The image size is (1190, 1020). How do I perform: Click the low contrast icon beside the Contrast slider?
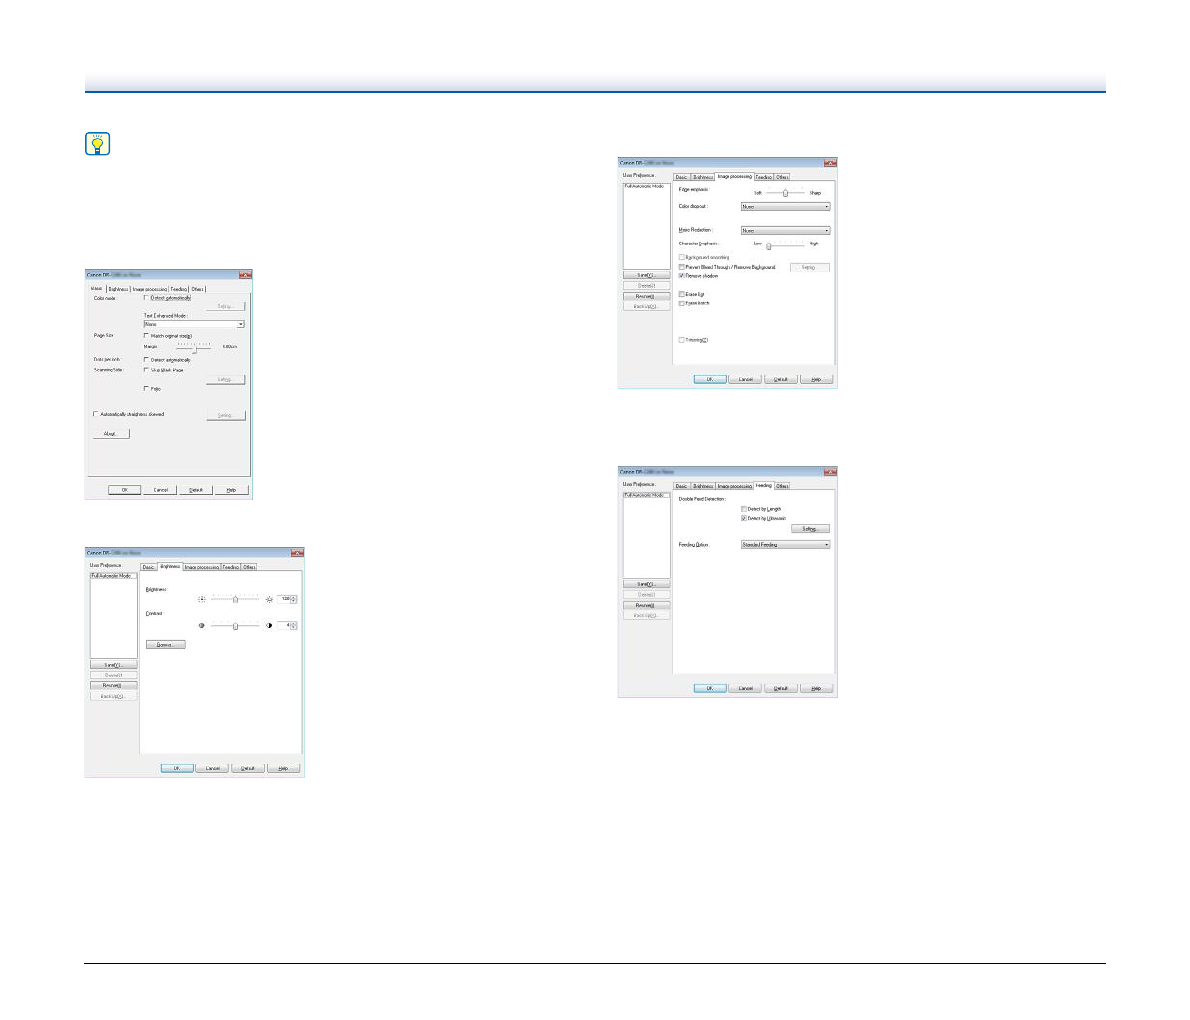point(202,625)
